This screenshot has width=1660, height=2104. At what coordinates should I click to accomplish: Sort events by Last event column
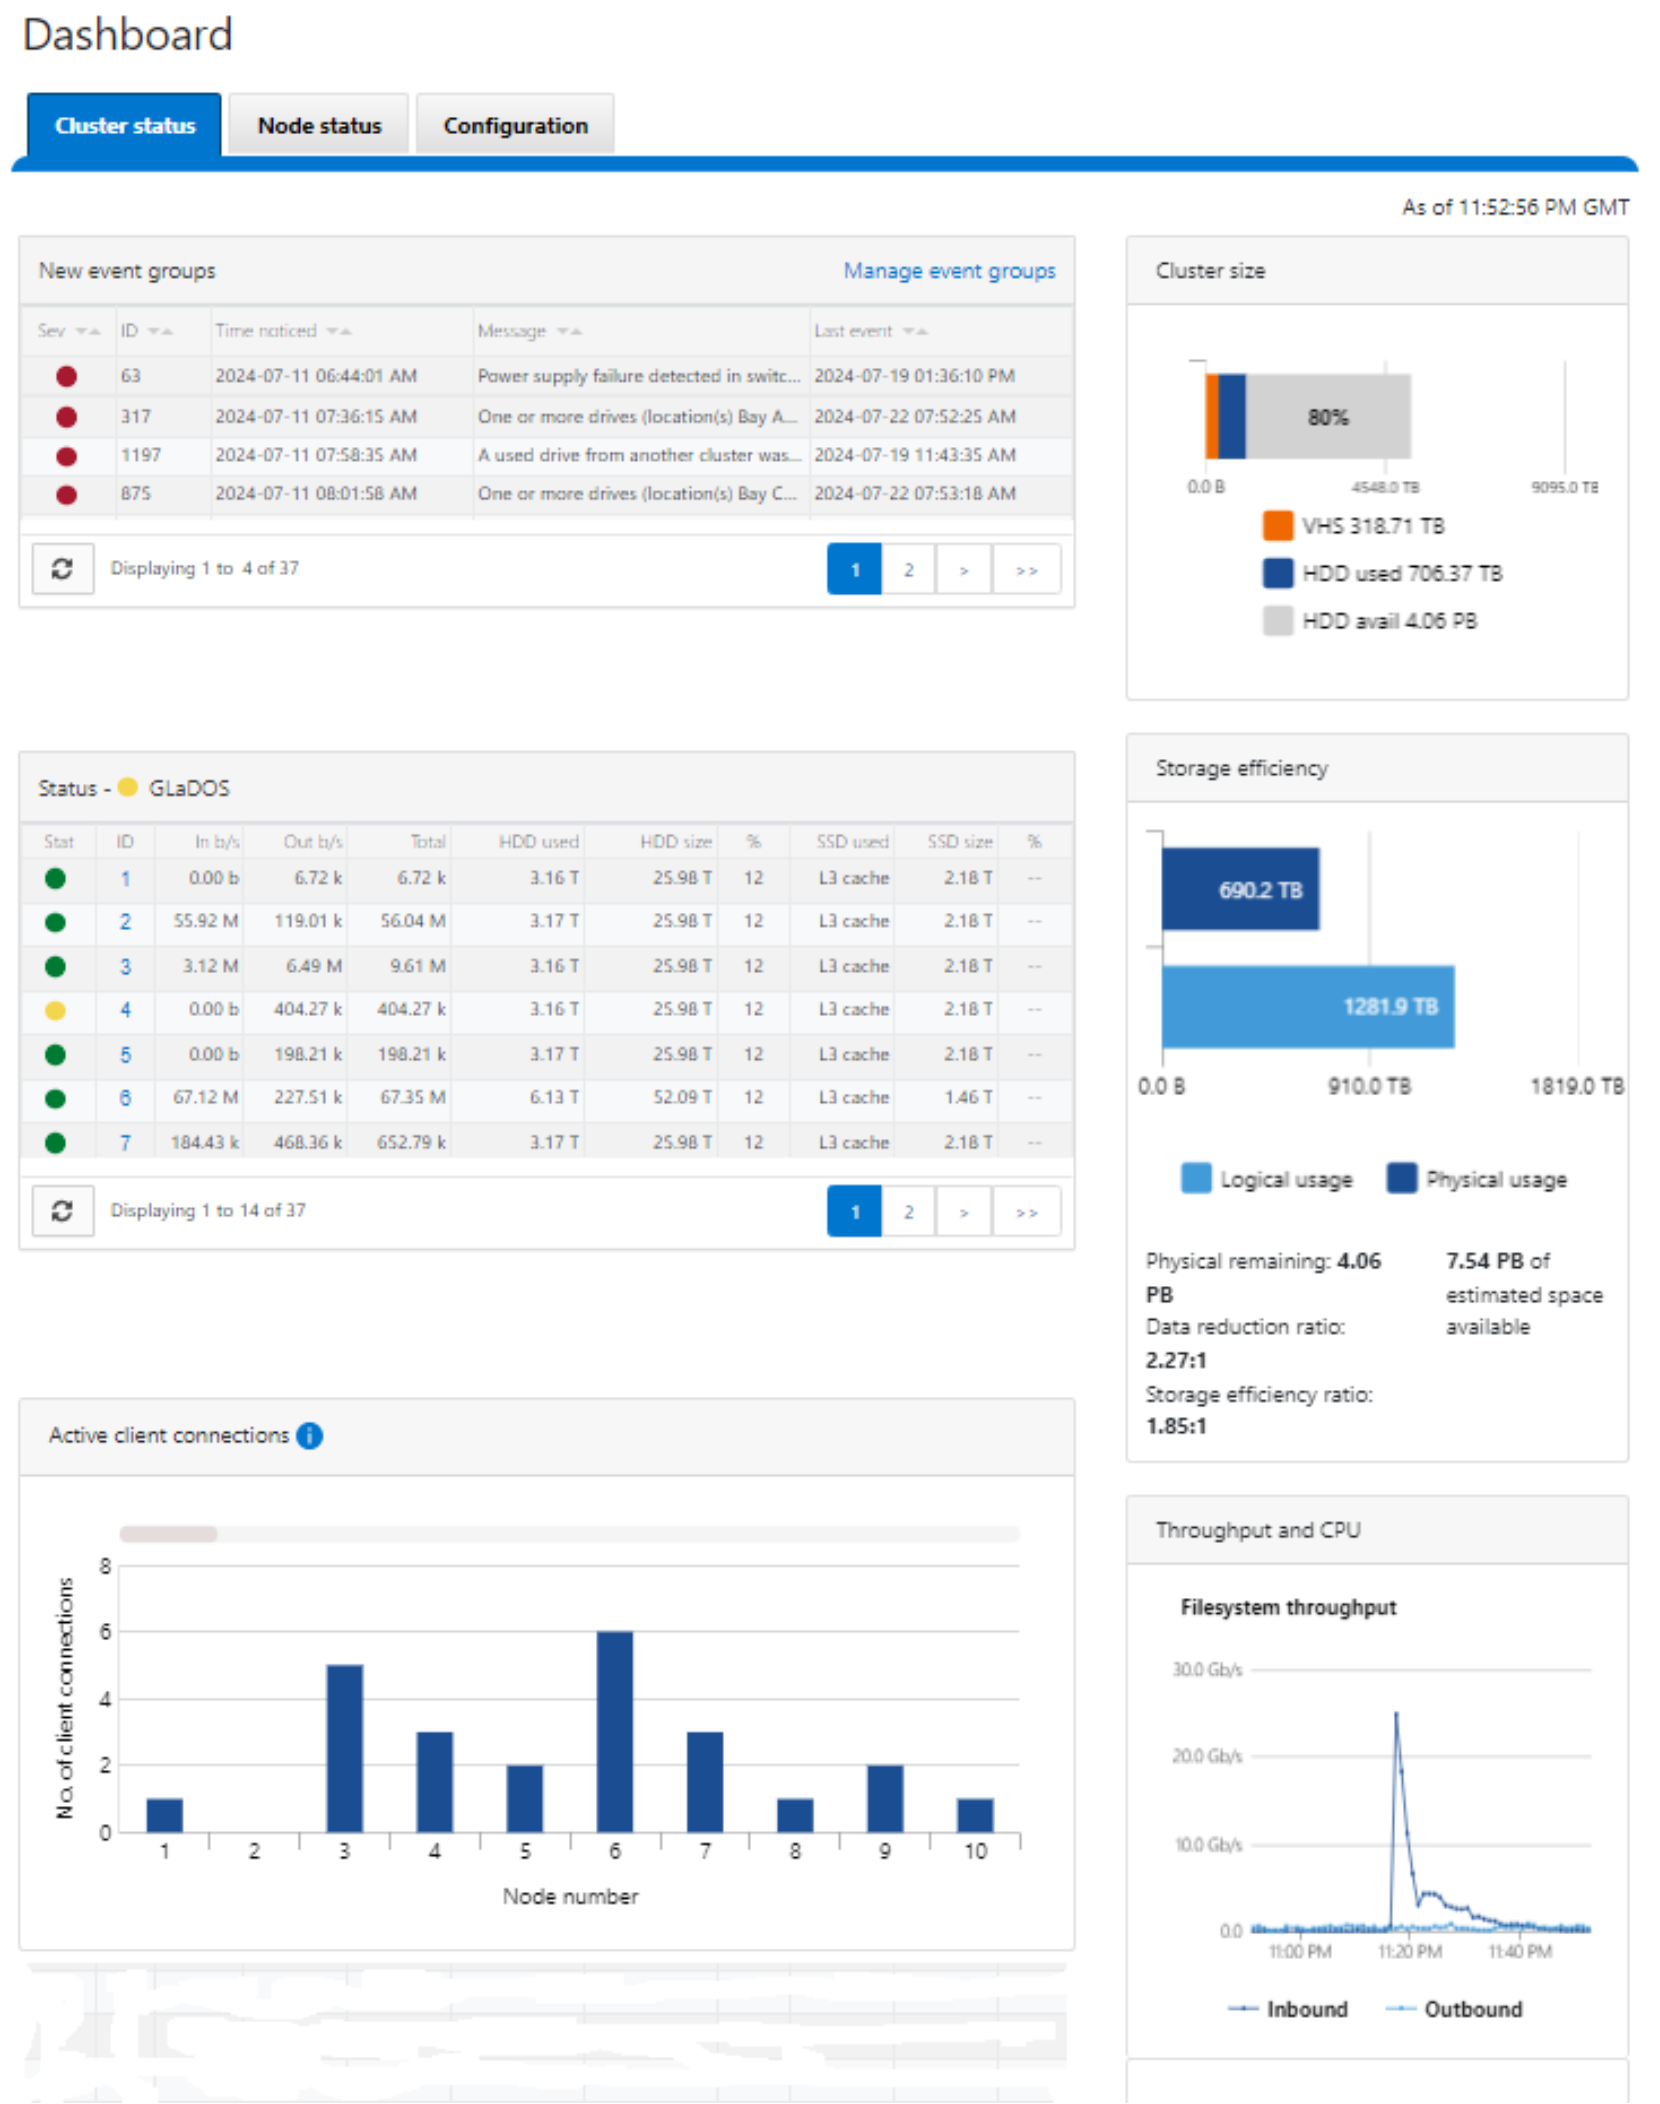point(870,331)
